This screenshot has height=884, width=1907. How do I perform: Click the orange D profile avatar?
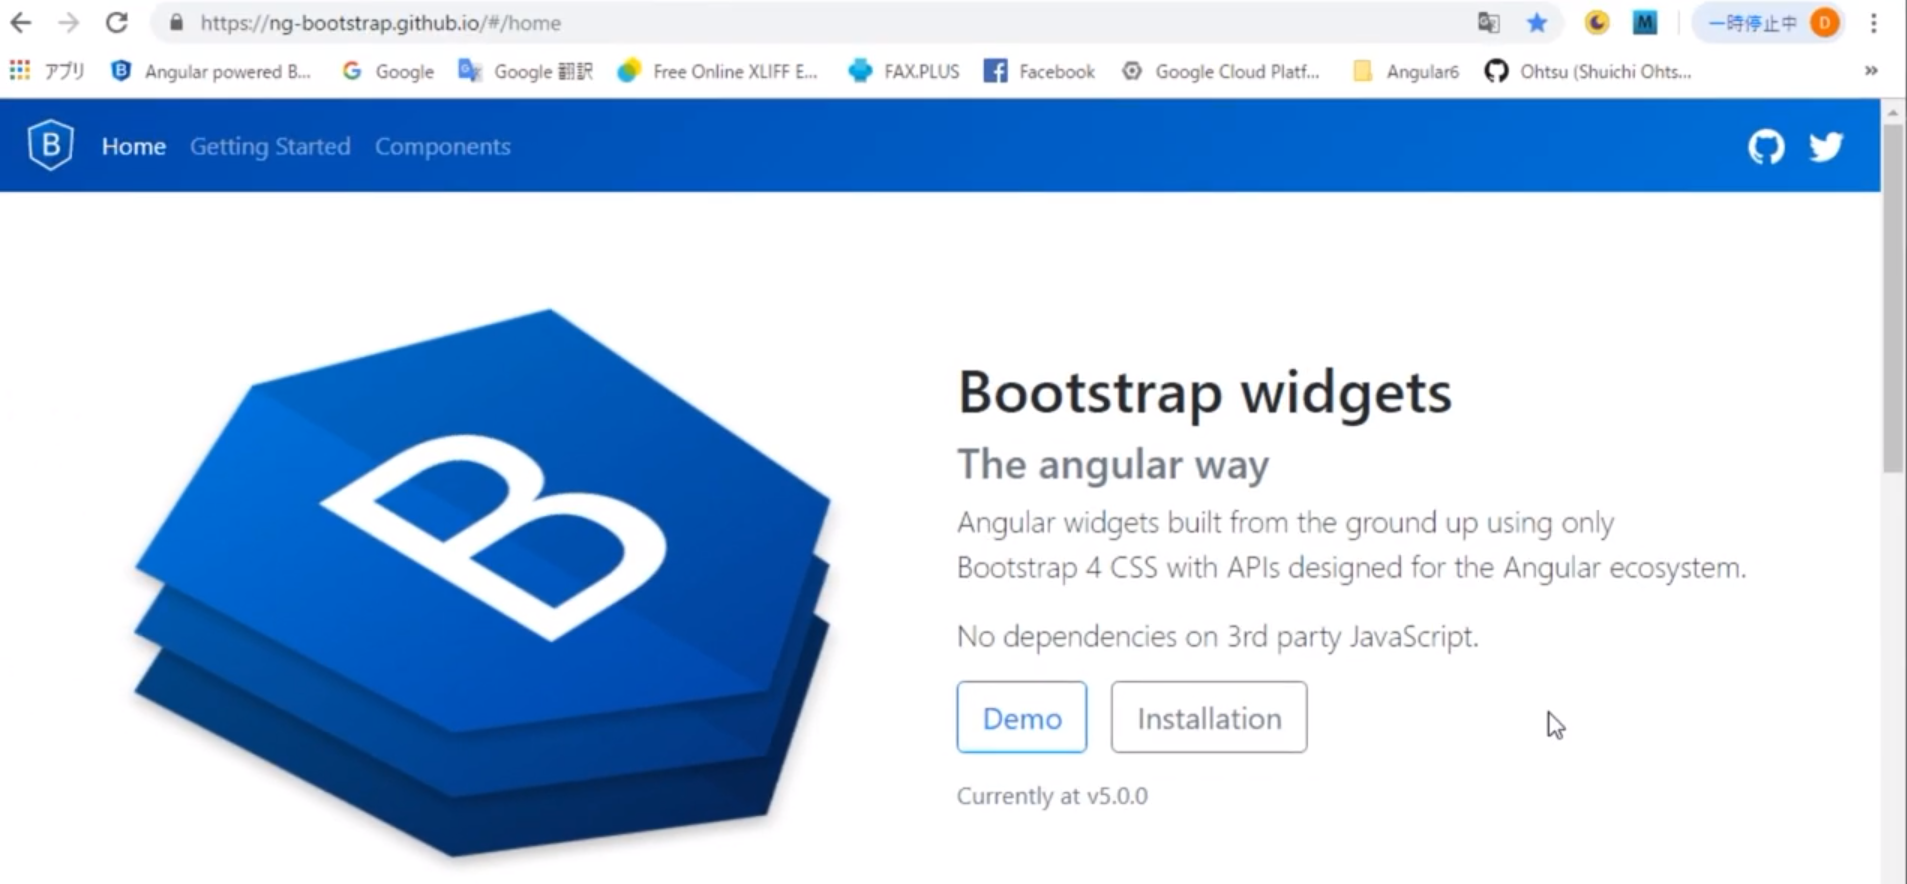click(x=1825, y=22)
